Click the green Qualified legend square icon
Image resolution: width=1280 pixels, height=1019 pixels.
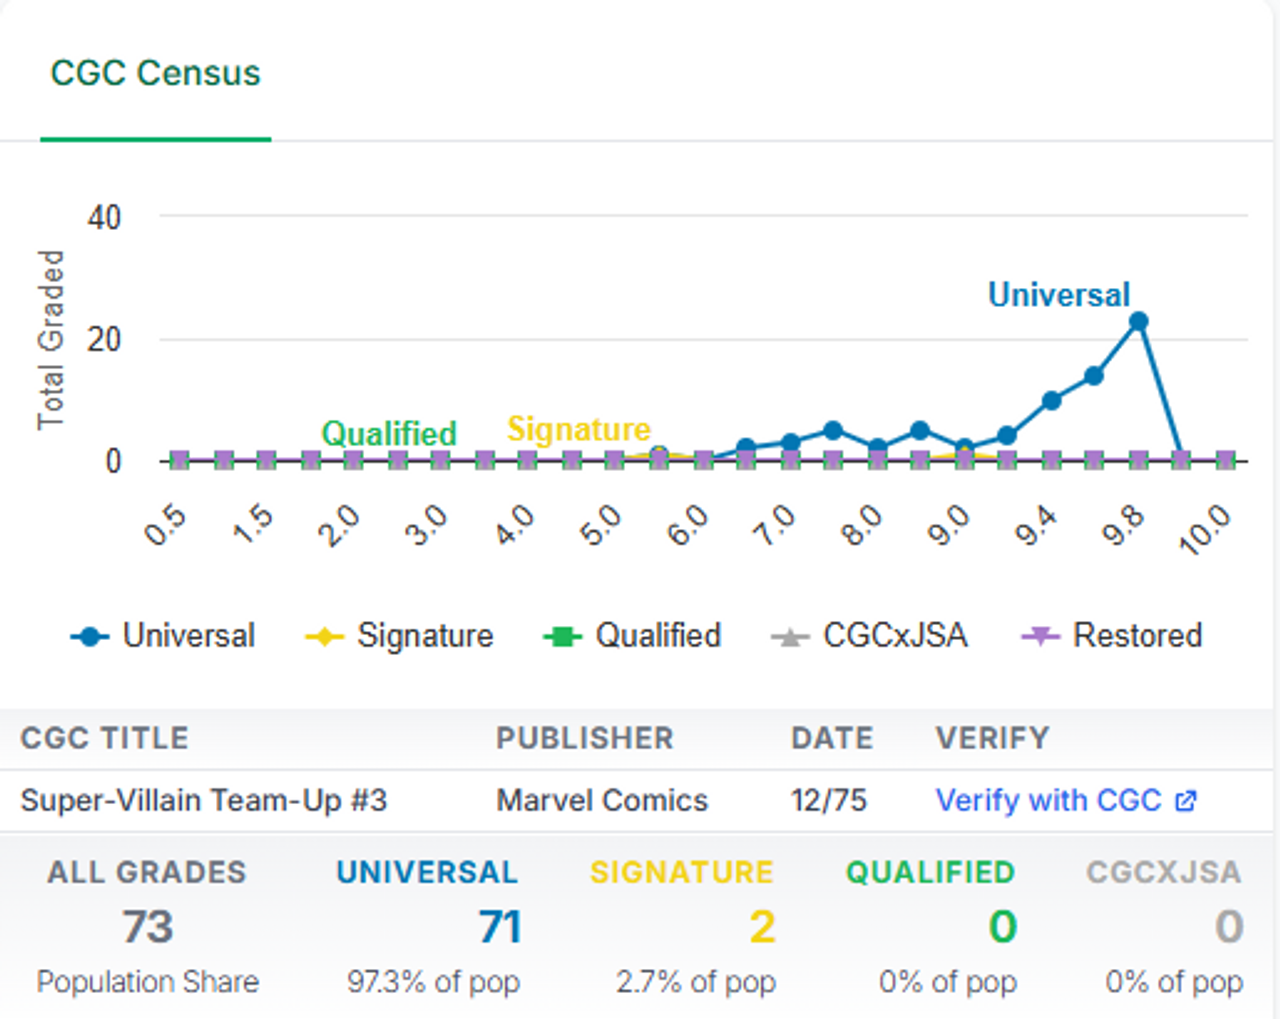tap(562, 637)
